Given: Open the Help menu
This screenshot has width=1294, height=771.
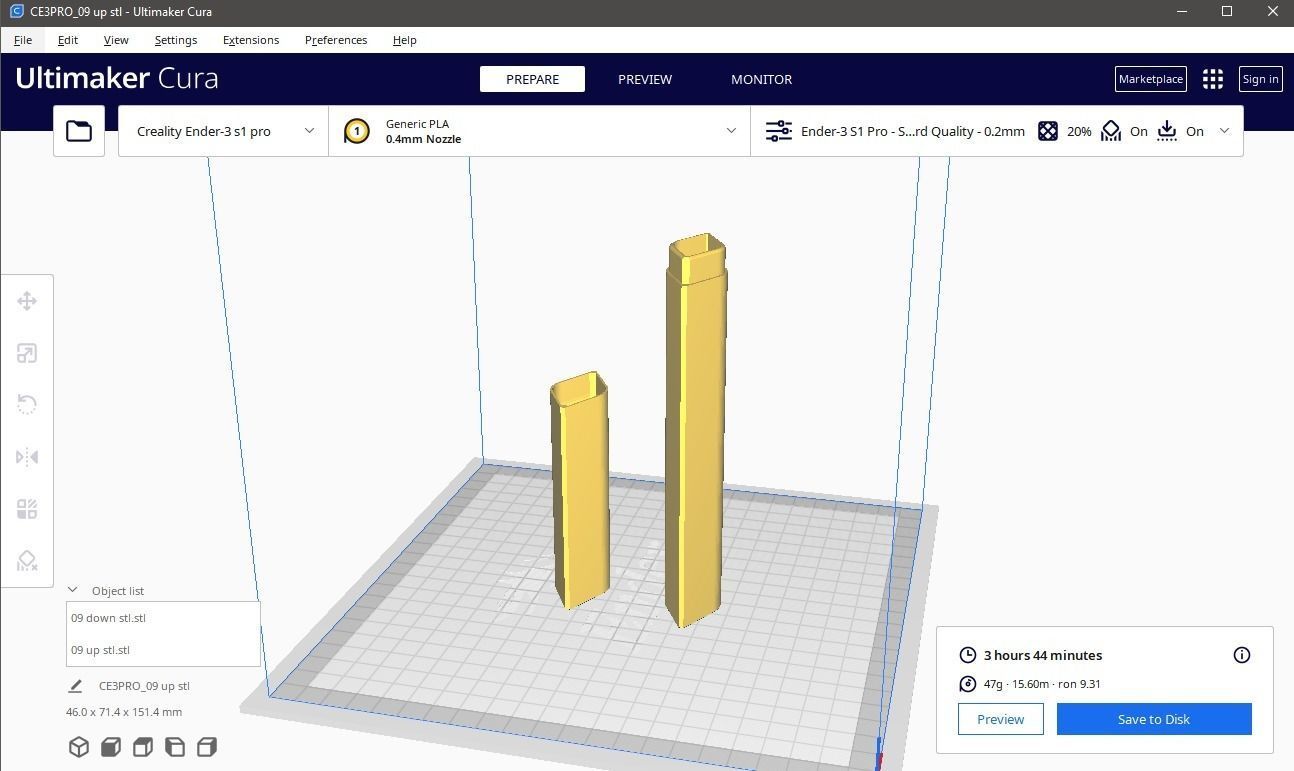Looking at the screenshot, I should [405, 40].
